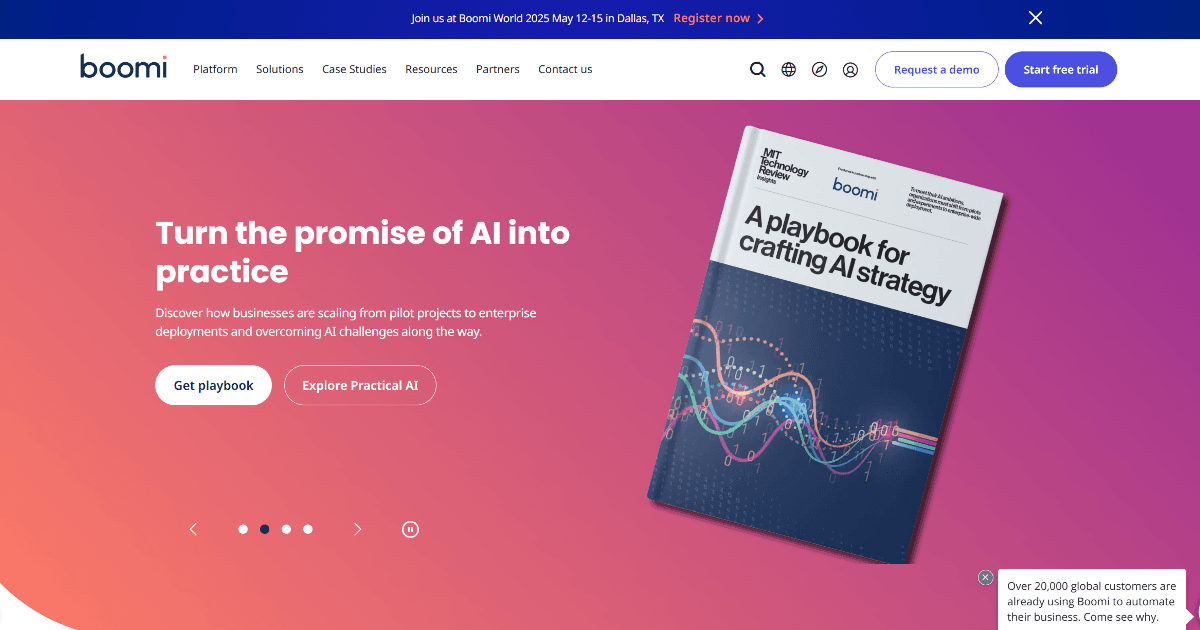Expand the Platform navigation menu
The width and height of the screenshot is (1200, 630).
click(215, 69)
